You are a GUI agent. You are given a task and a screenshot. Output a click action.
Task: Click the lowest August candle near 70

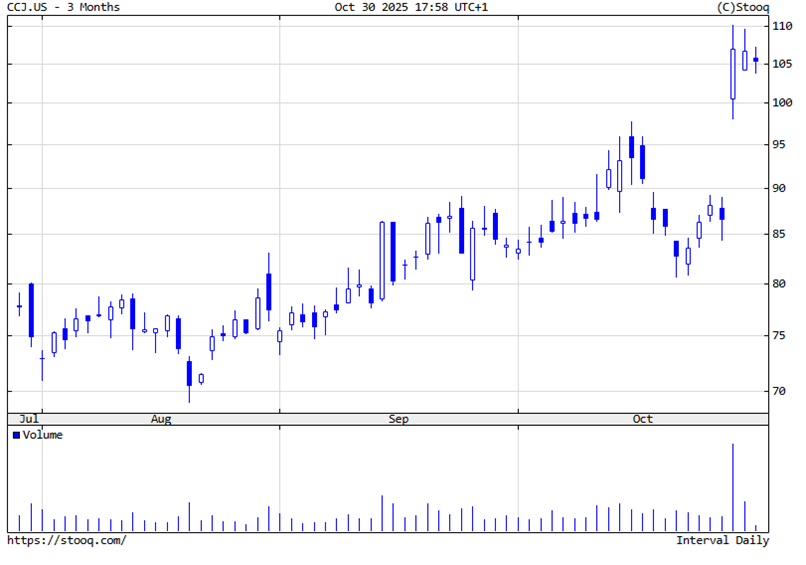tap(189, 373)
